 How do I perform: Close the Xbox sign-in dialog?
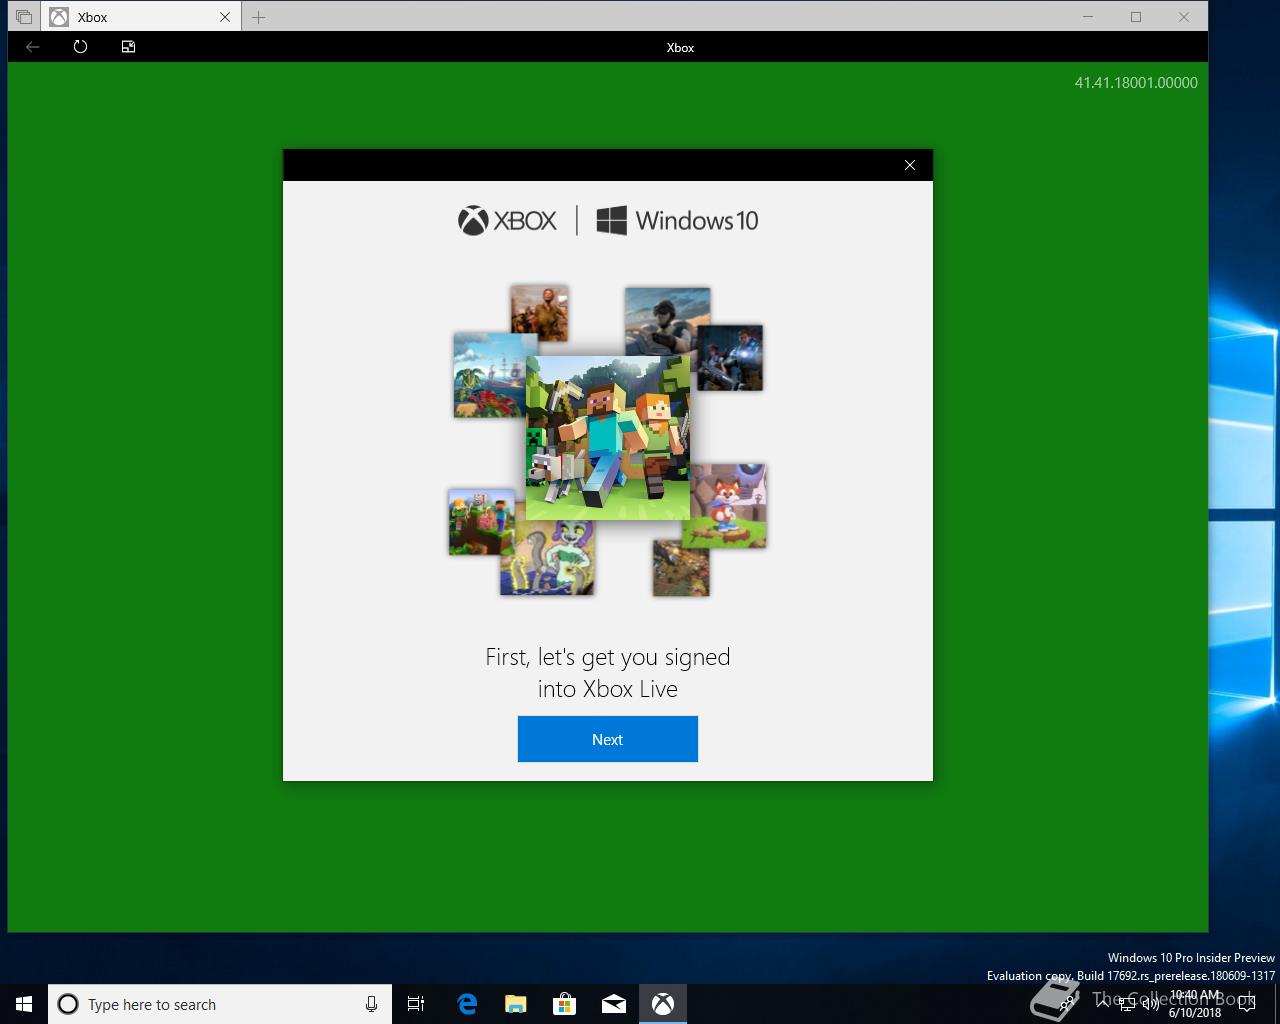pyautogui.click(x=910, y=165)
